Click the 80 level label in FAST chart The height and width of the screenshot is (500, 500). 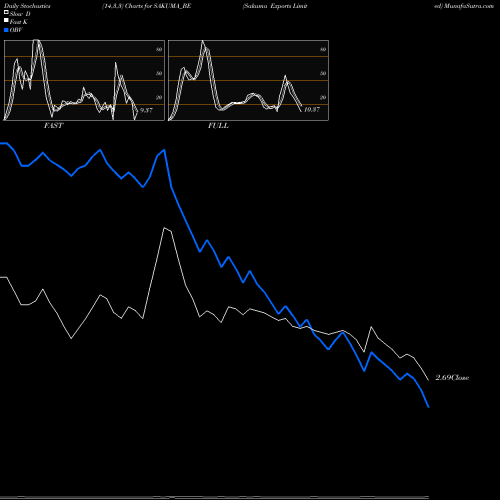point(159,49)
